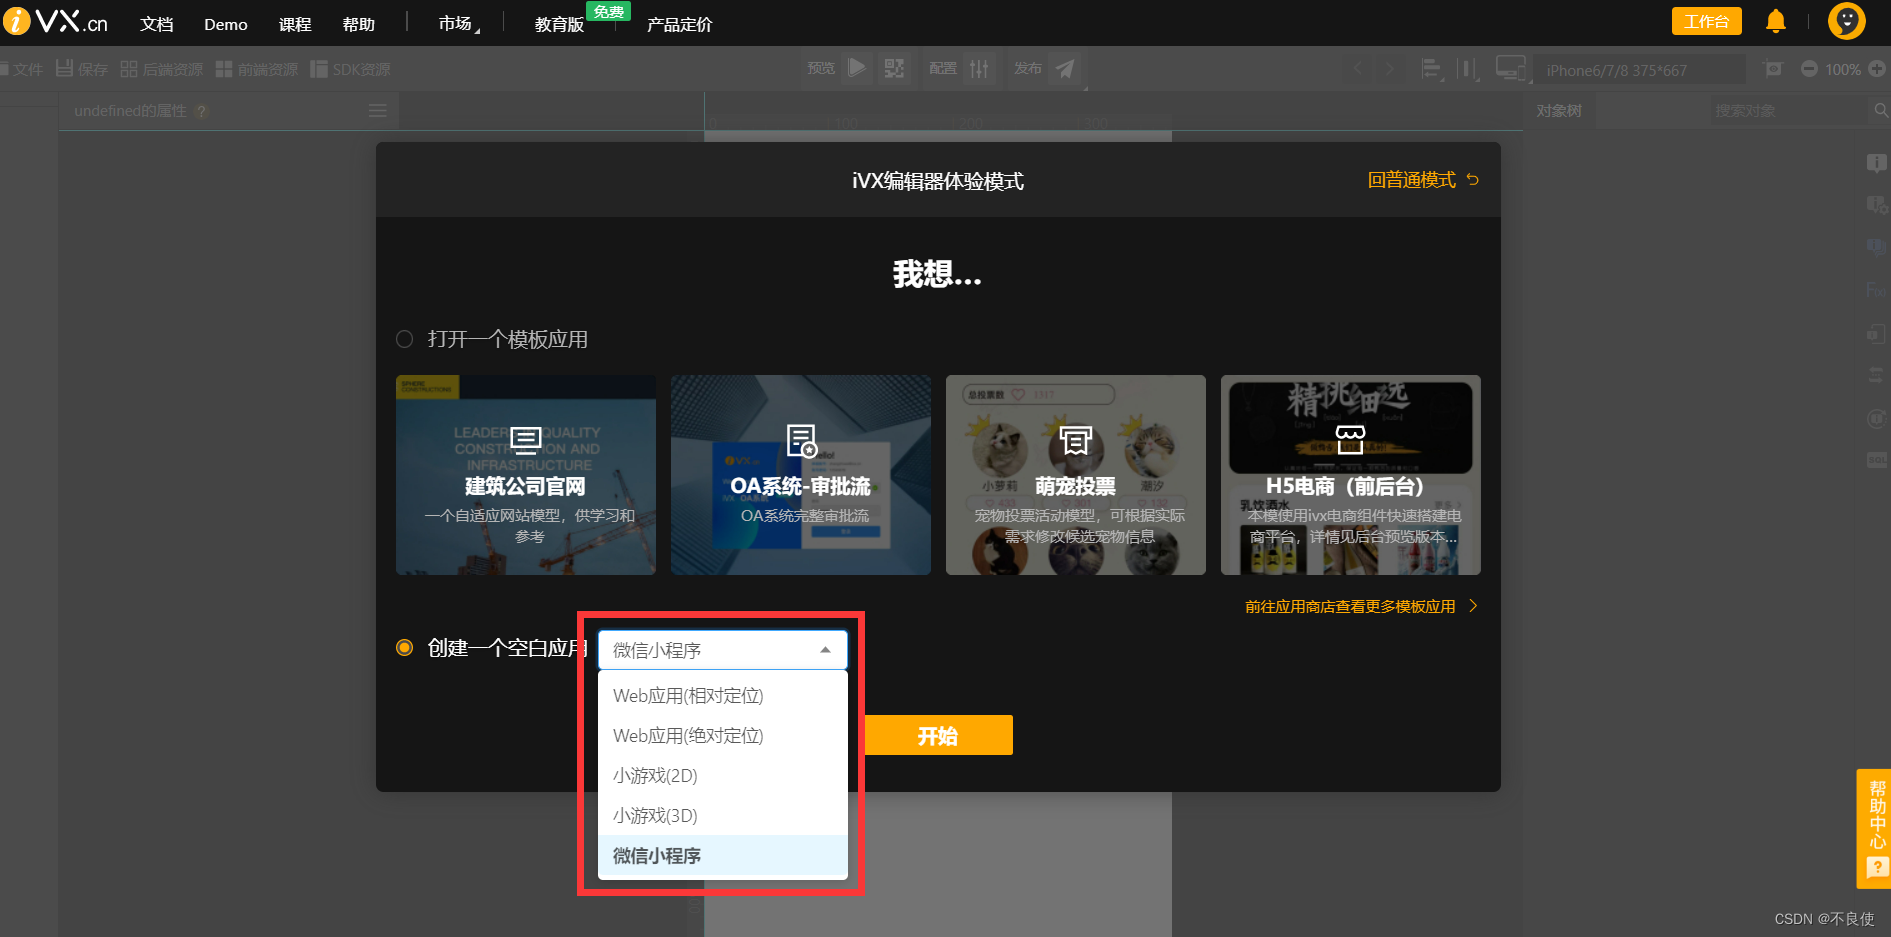
Task: Open the Demo menu
Action: click(x=226, y=24)
